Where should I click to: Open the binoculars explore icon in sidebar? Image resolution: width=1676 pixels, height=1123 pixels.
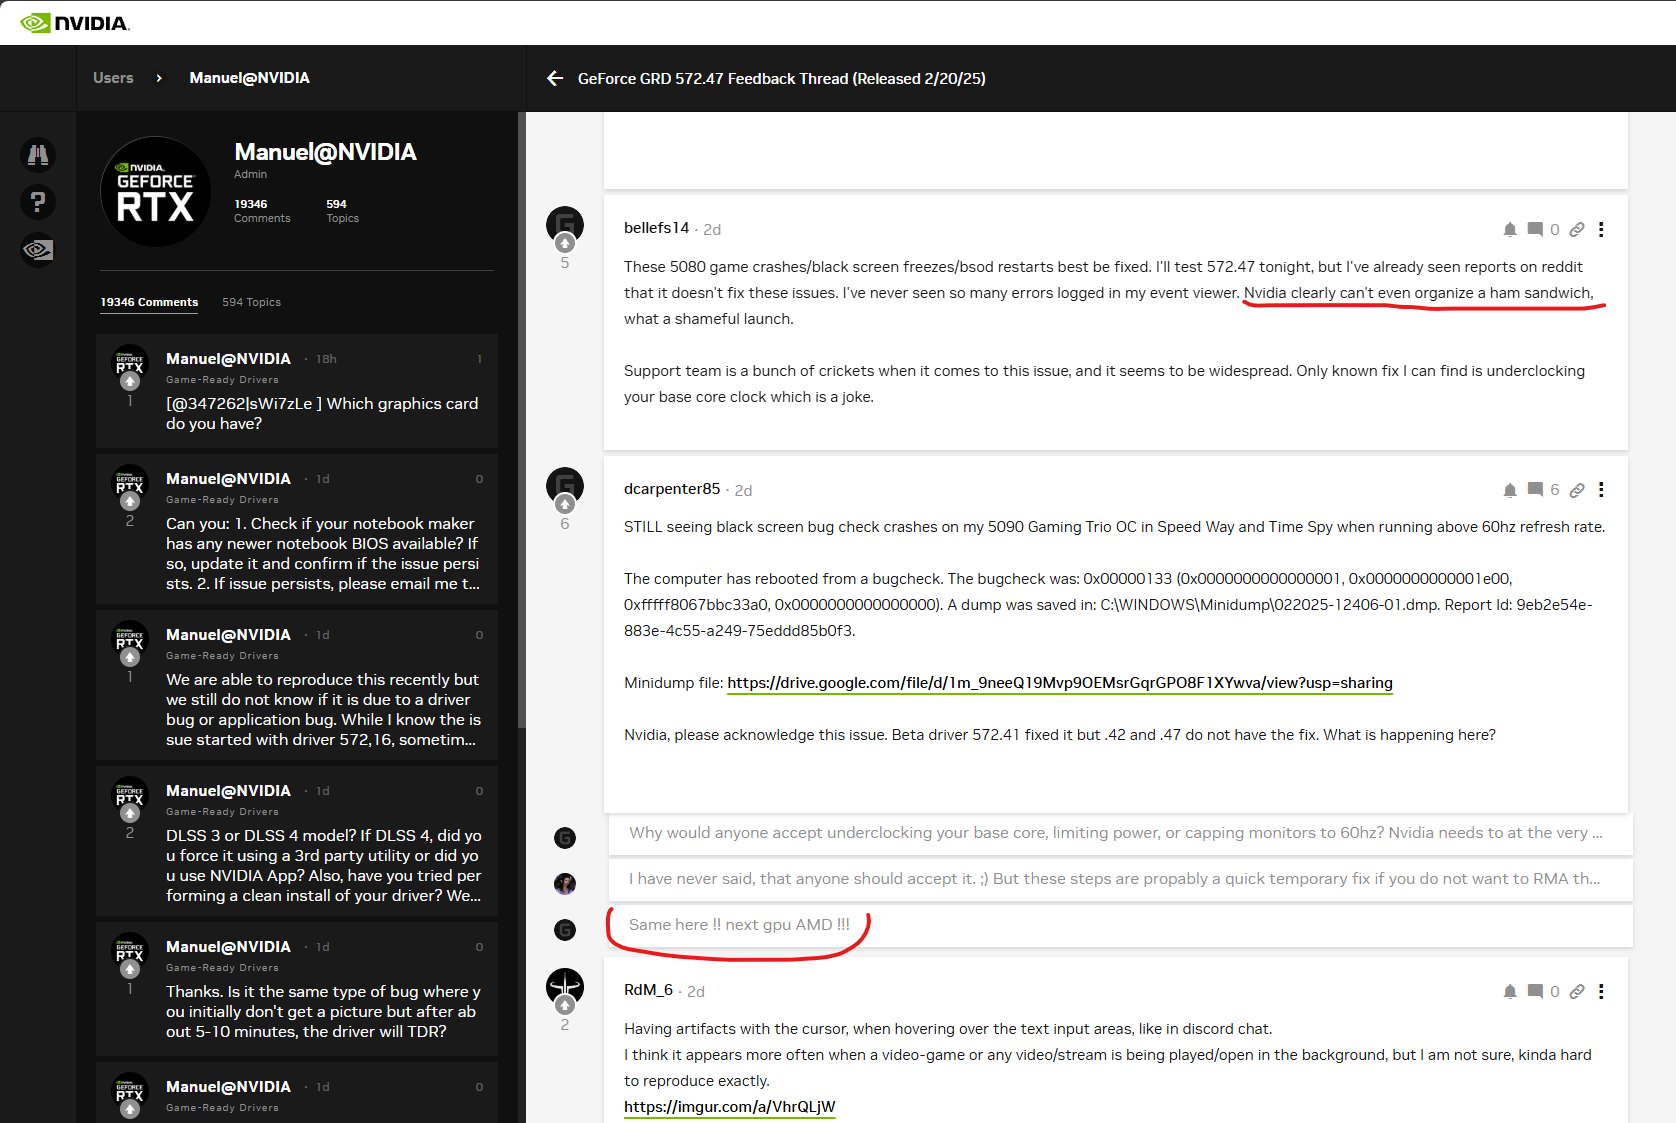pyautogui.click(x=38, y=155)
